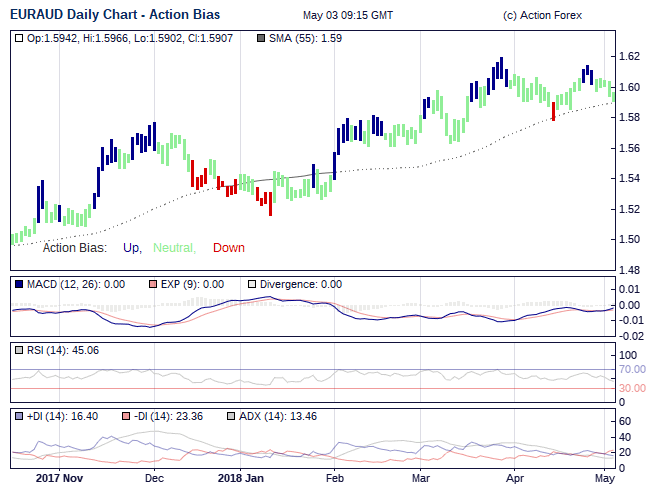Image resolution: width=650 pixels, height=489 pixels.
Task: Click the +DI (14) legend box
Action: pos(20,416)
